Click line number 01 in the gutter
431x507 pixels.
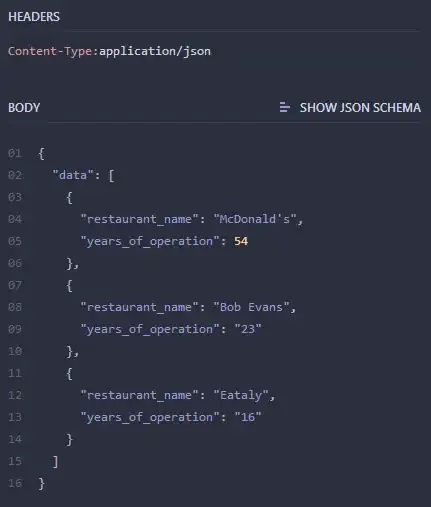click(x=15, y=153)
